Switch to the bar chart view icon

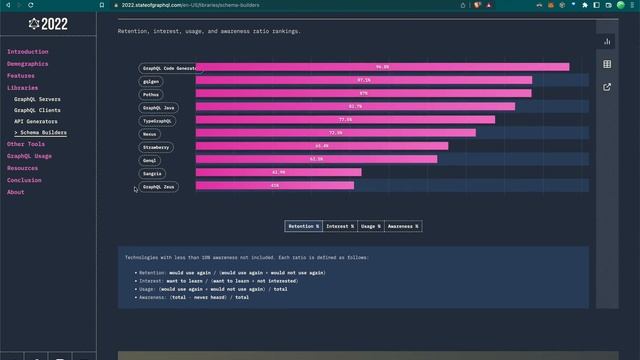coord(607,41)
